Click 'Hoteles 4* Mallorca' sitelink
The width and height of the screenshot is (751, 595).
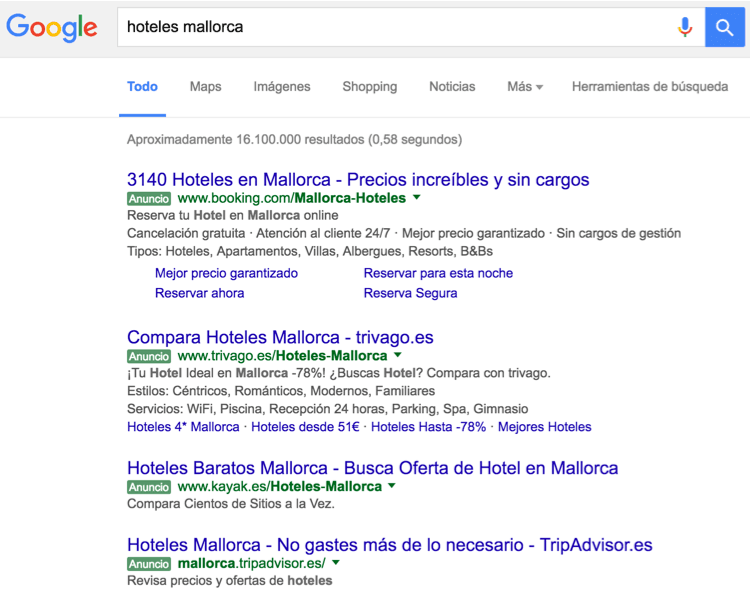pos(183,427)
